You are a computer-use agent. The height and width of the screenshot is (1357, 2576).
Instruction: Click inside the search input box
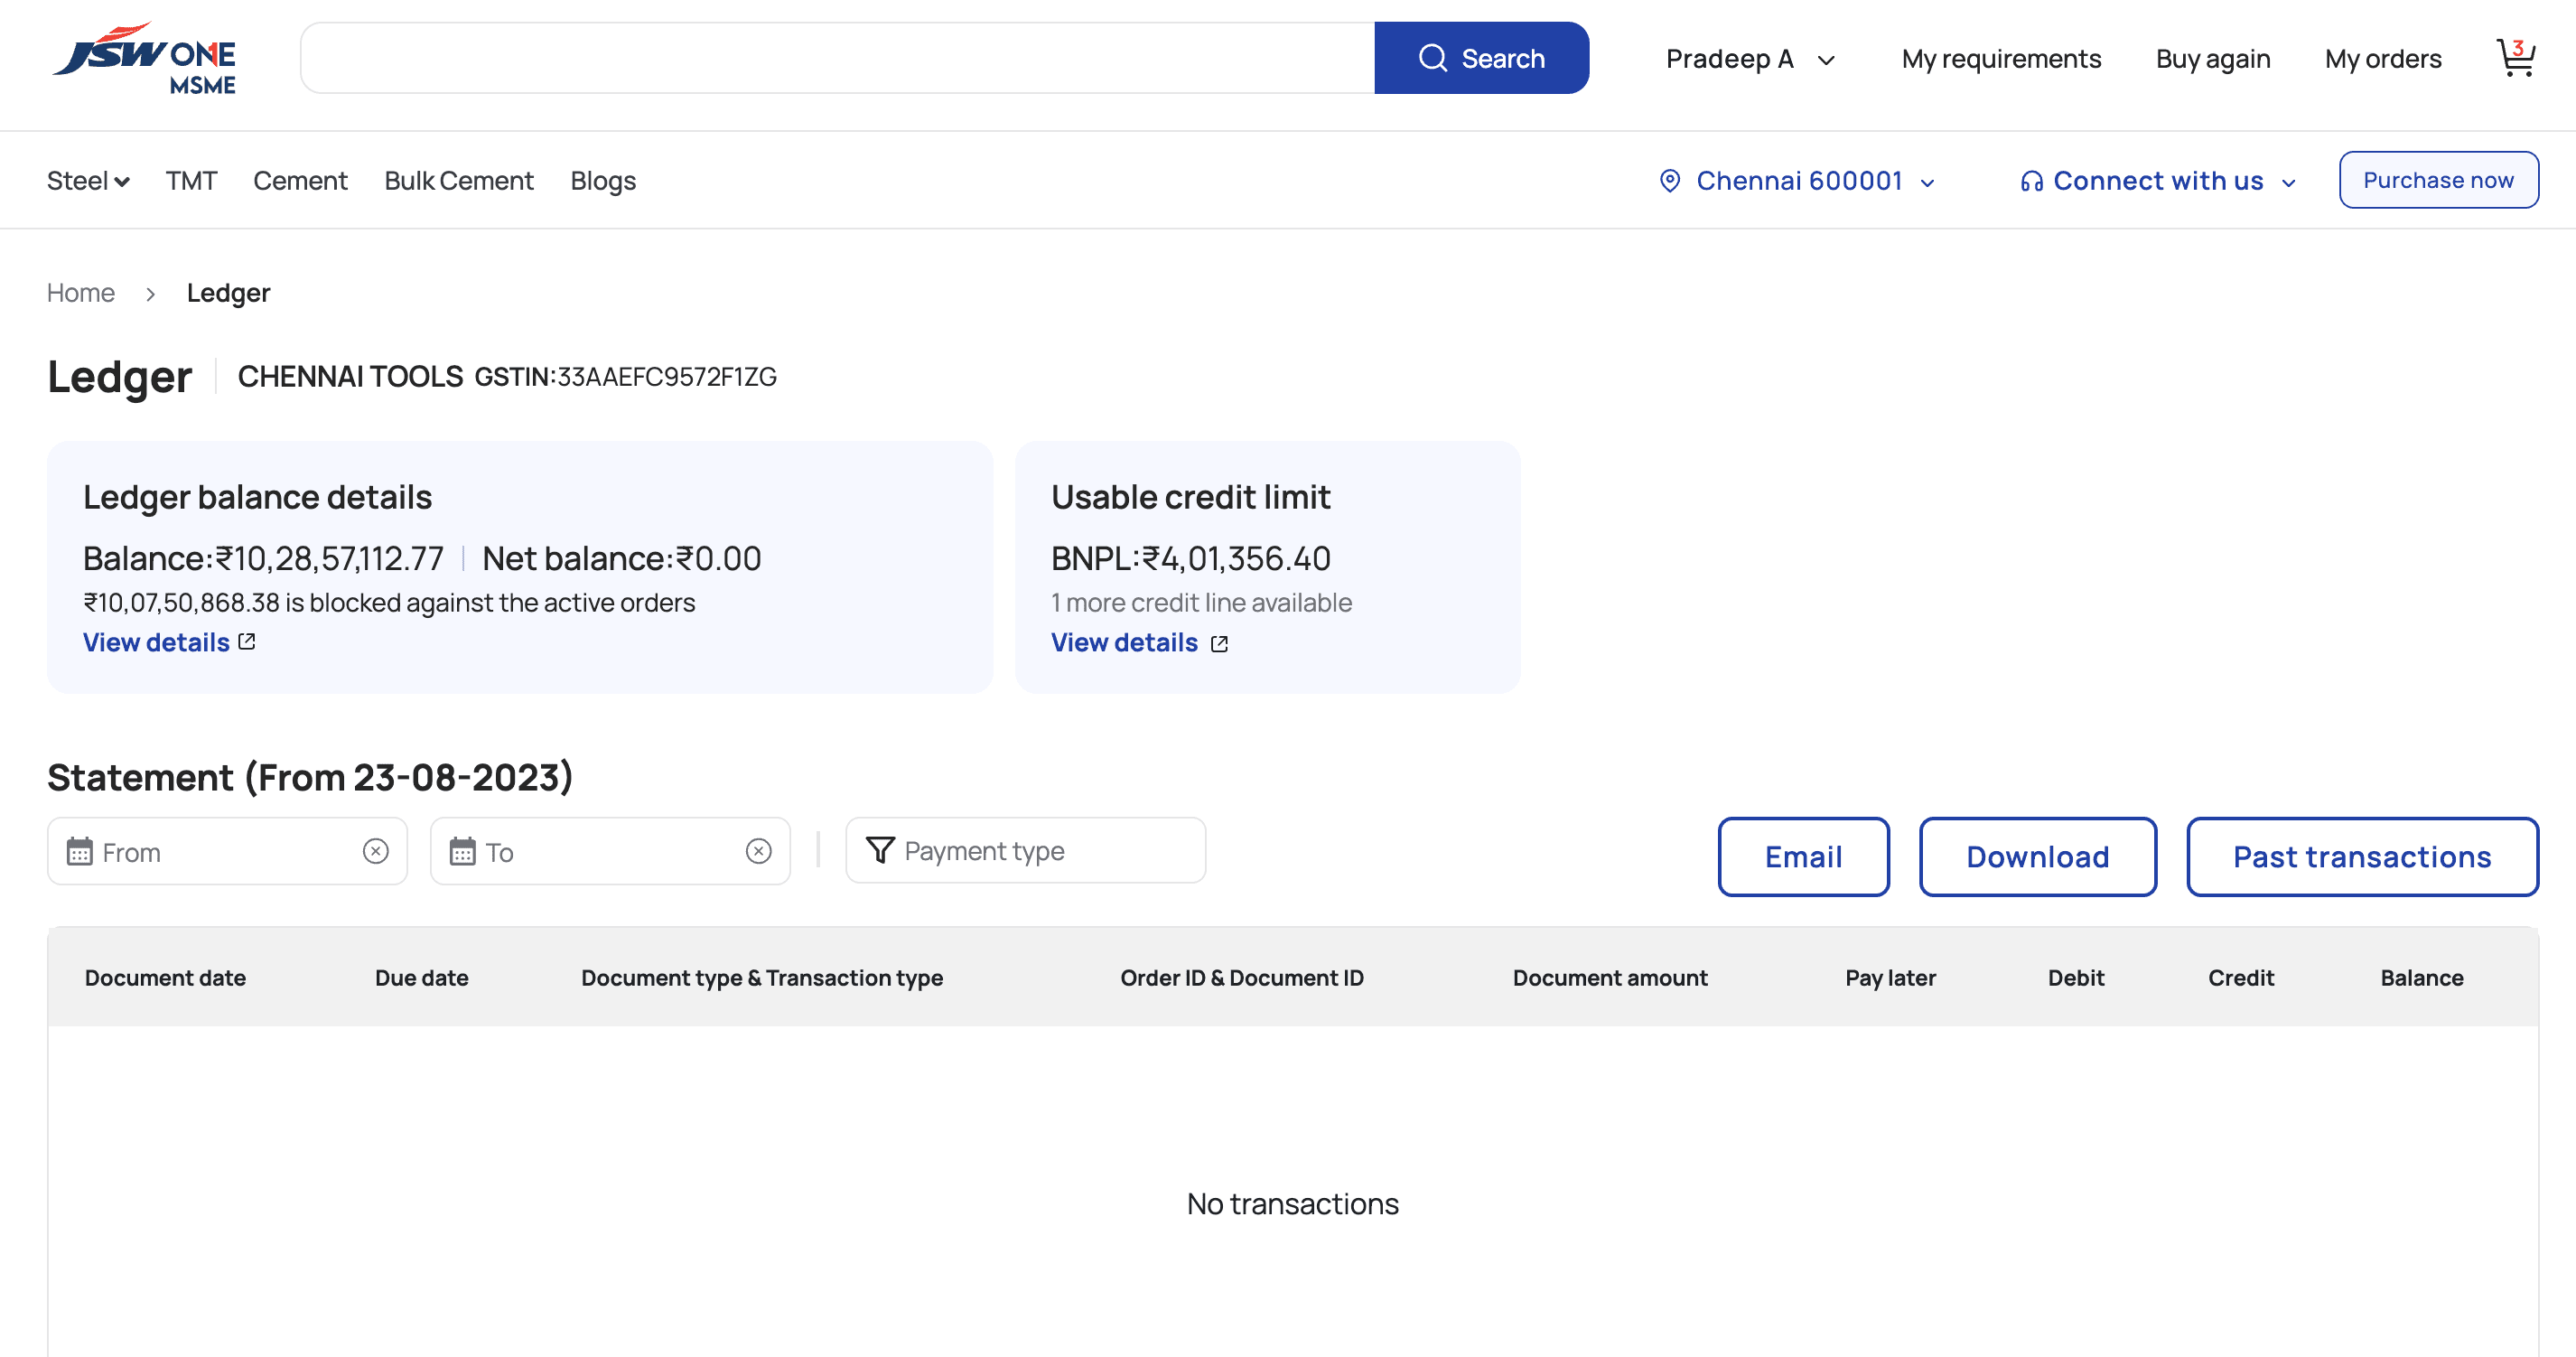[x=836, y=58]
